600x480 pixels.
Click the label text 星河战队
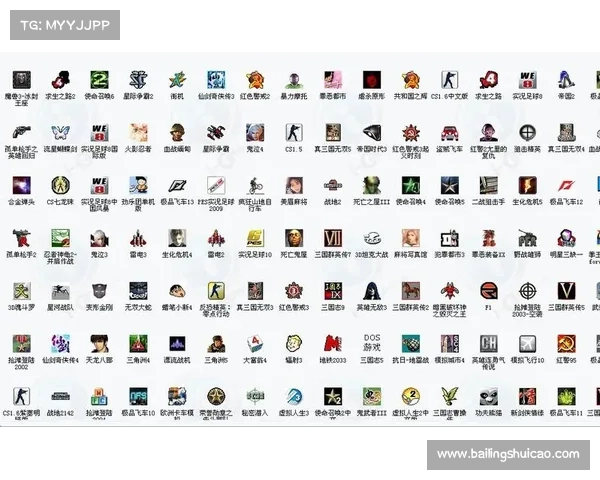pos(60,307)
